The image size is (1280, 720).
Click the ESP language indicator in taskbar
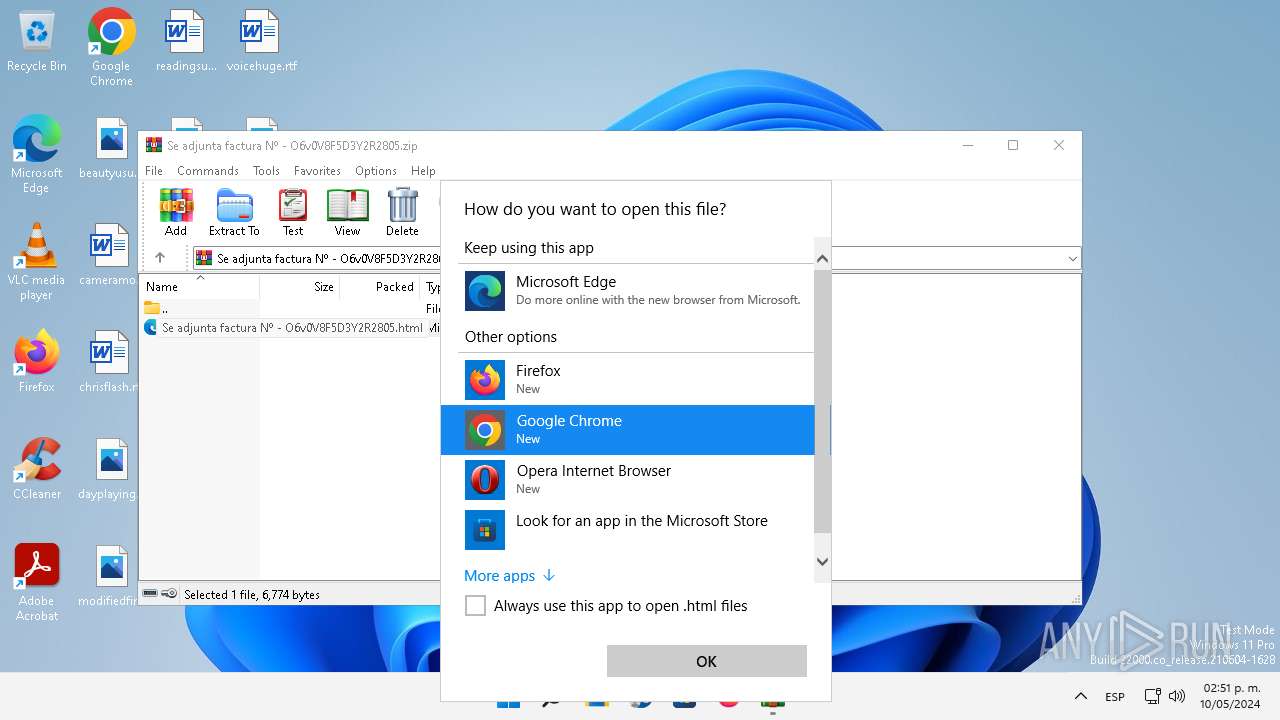click(x=1115, y=697)
